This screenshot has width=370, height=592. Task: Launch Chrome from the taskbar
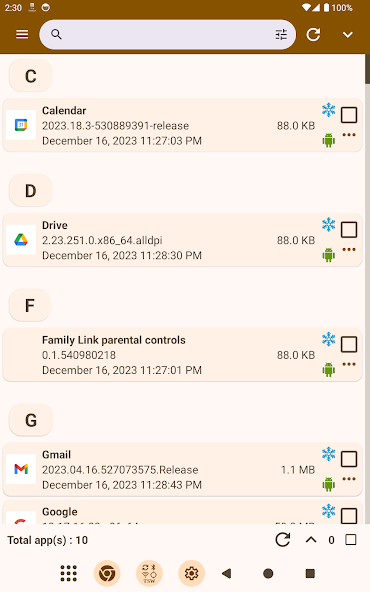(x=107, y=574)
